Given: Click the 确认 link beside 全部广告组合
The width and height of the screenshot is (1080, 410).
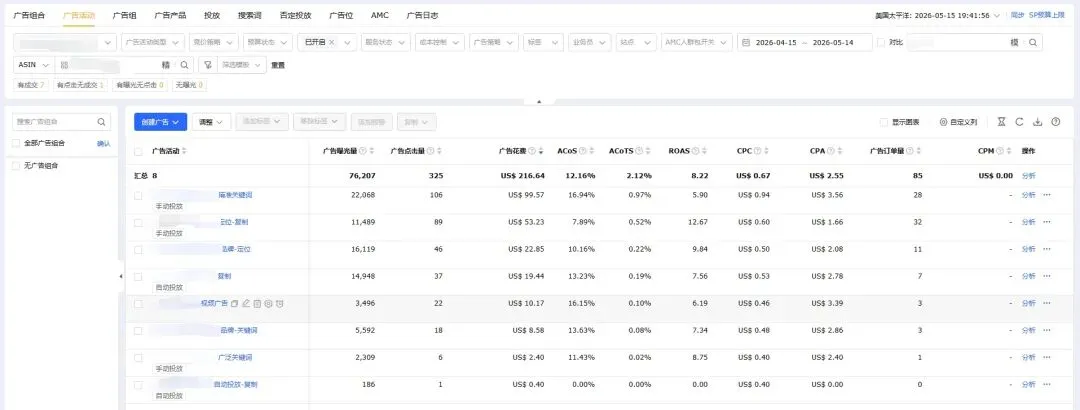Looking at the screenshot, I should (103, 143).
